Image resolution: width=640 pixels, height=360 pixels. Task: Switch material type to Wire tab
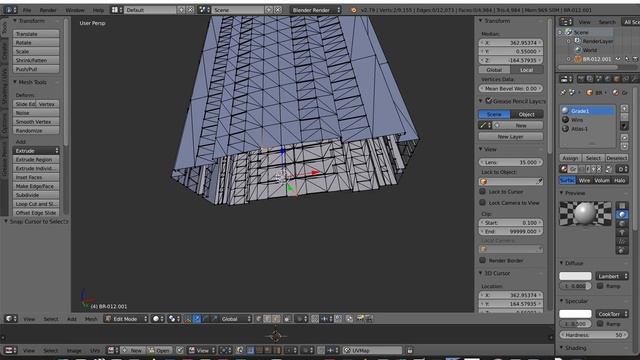pos(584,180)
